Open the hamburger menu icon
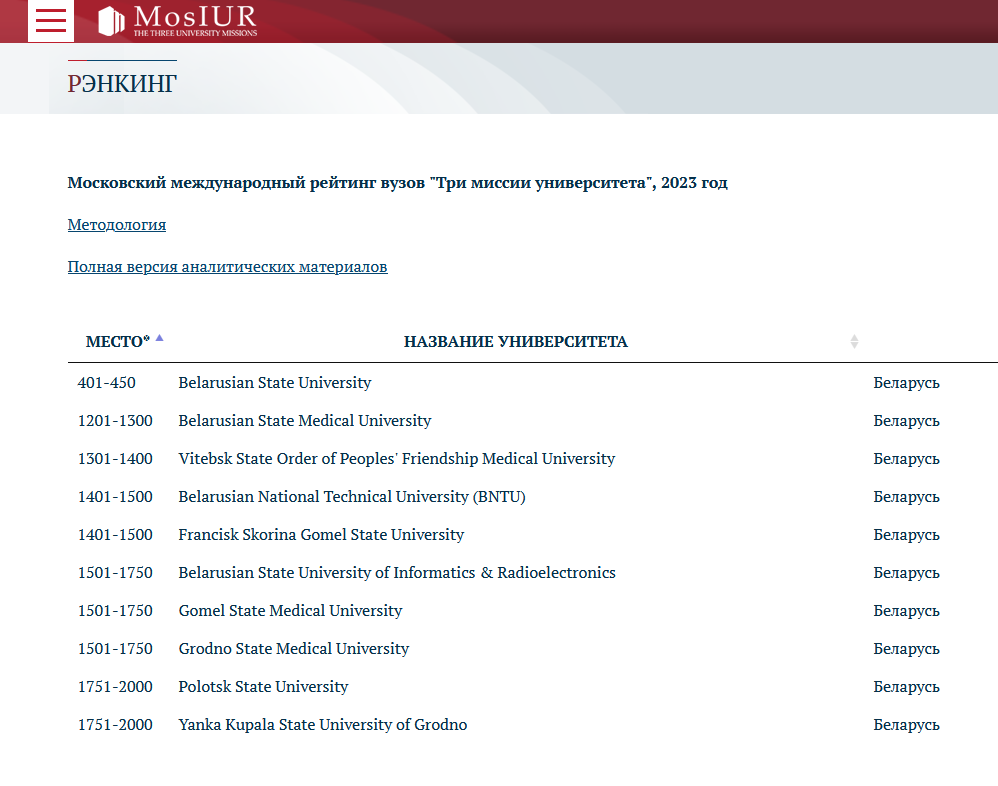The width and height of the screenshot is (998, 786). [51, 20]
